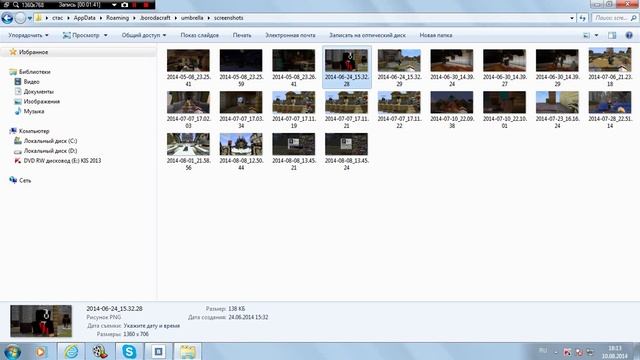
Task: Open recent locations dropdown beside navigation arrows
Action: 29,18
